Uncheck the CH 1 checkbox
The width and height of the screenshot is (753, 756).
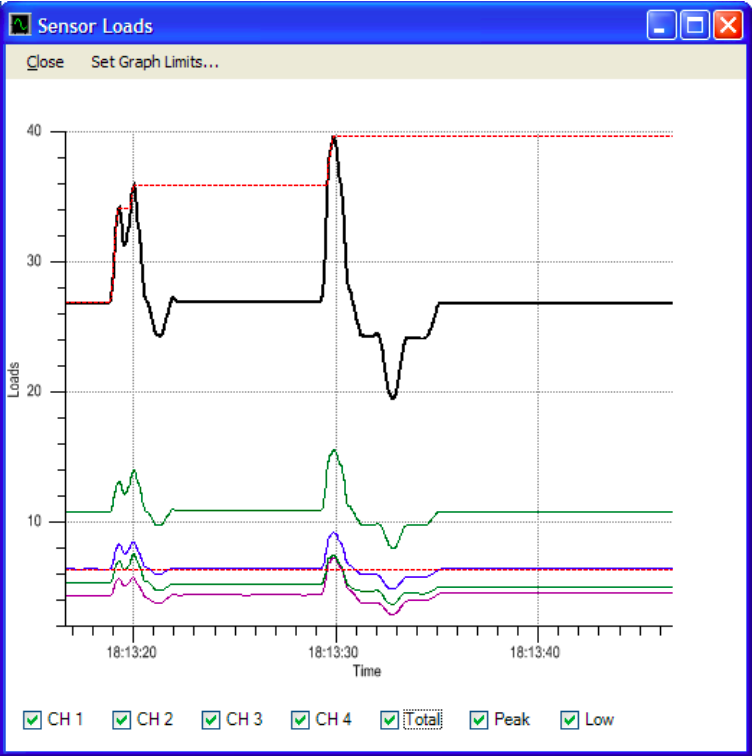point(32,720)
